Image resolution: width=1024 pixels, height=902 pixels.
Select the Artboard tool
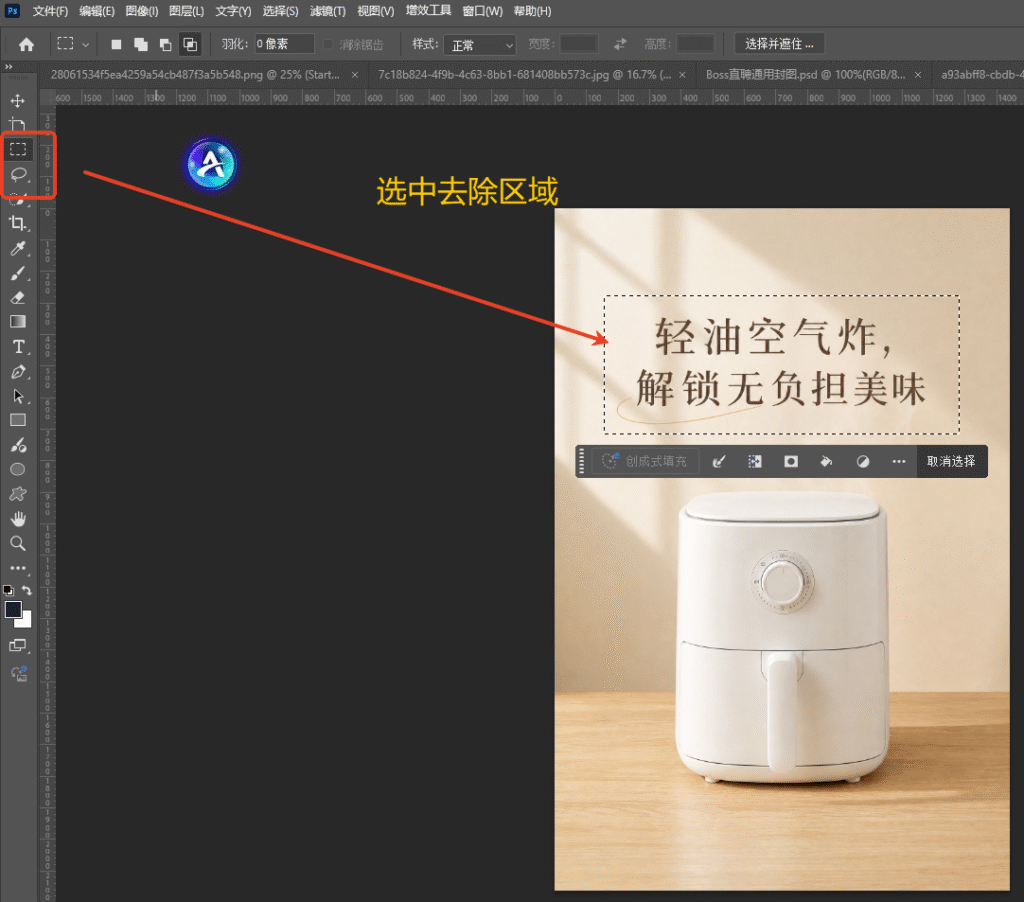[18, 125]
